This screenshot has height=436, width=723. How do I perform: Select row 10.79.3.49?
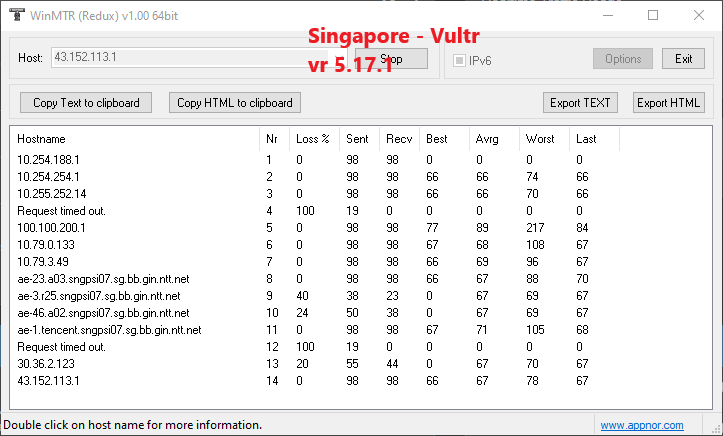tap(315, 262)
